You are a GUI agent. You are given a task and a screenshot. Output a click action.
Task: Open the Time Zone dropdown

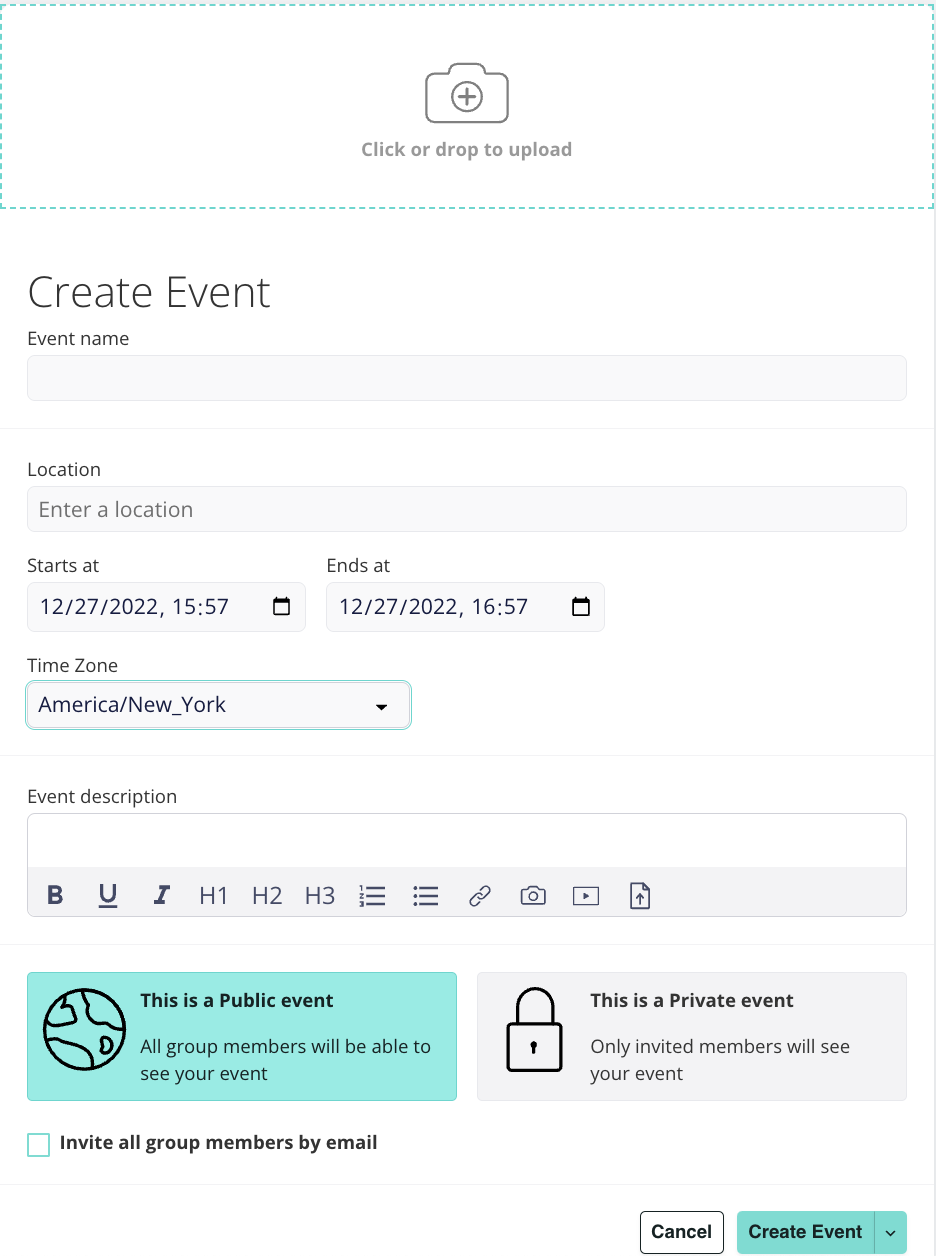(x=218, y=705)
